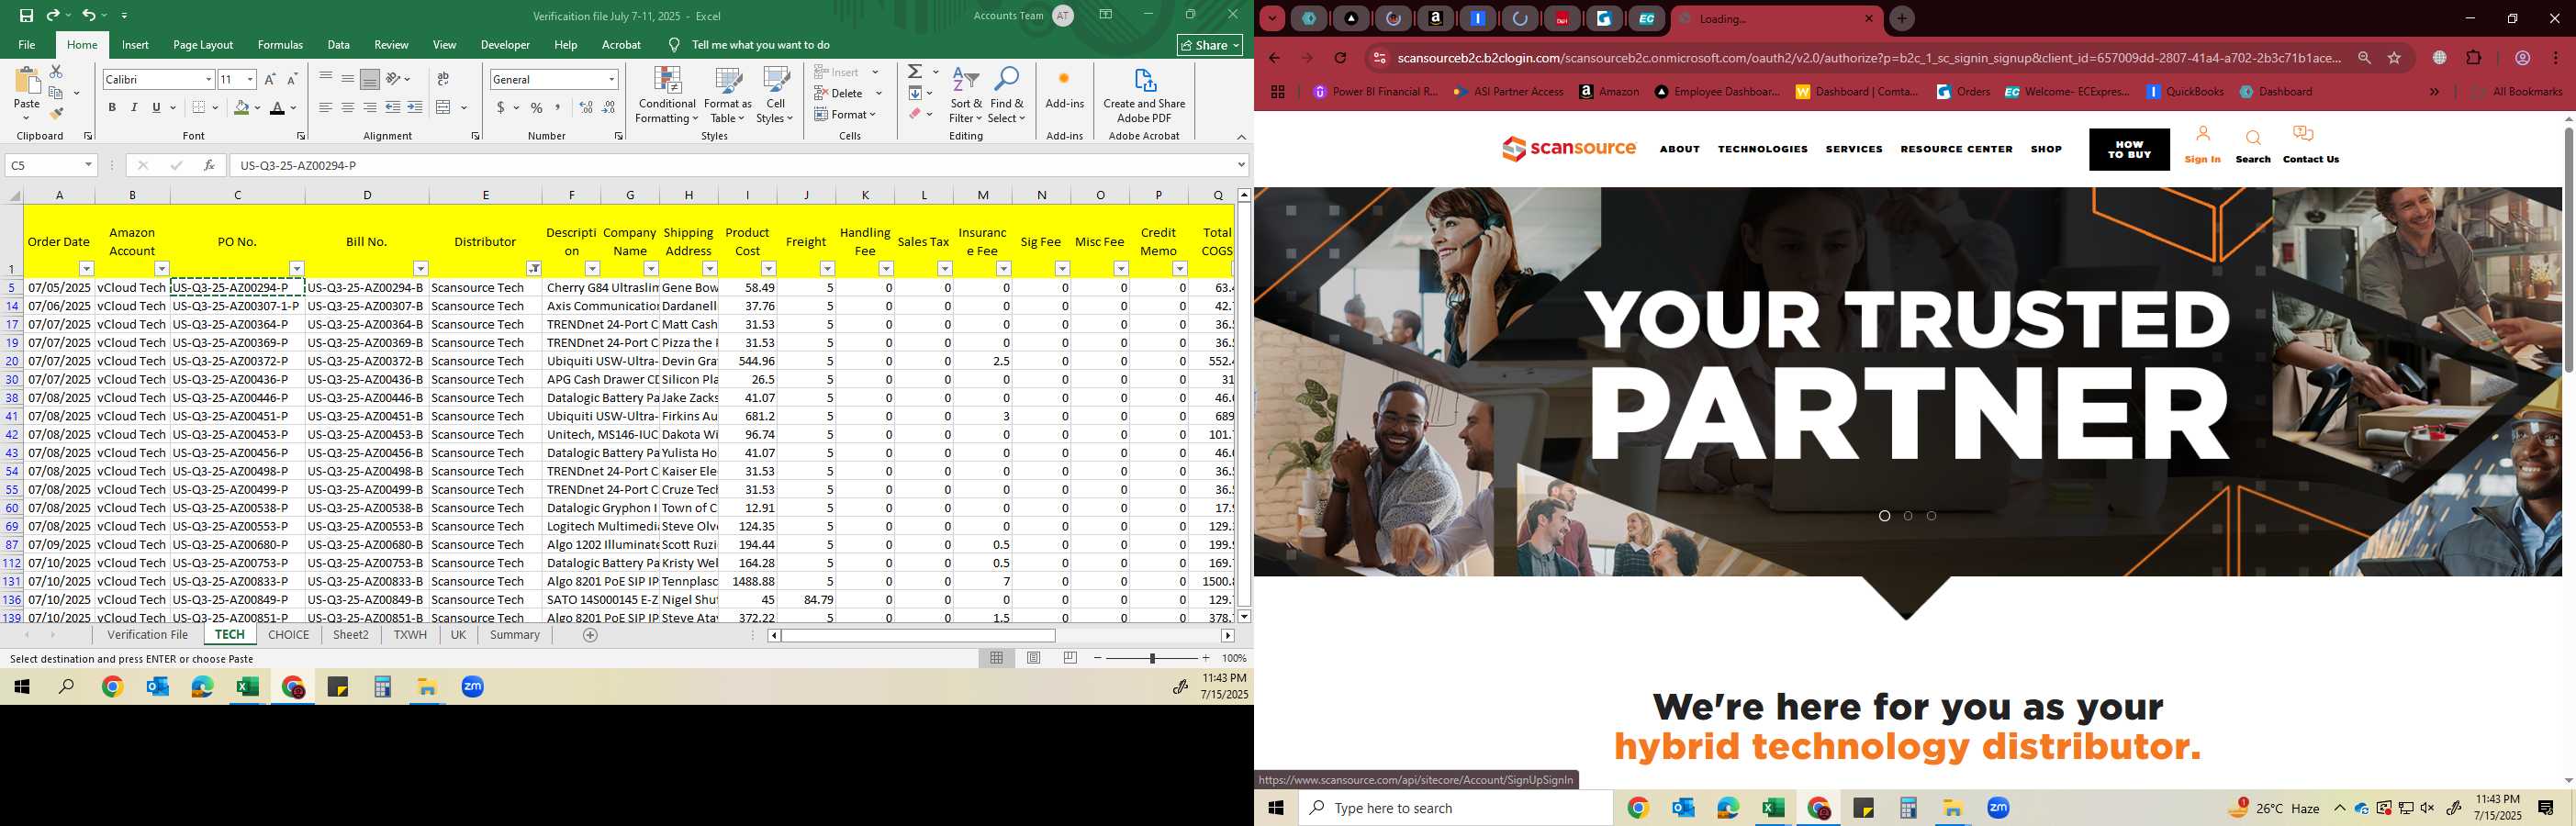Open Add-ins from the Excel ribbon

coord(1064,89)
